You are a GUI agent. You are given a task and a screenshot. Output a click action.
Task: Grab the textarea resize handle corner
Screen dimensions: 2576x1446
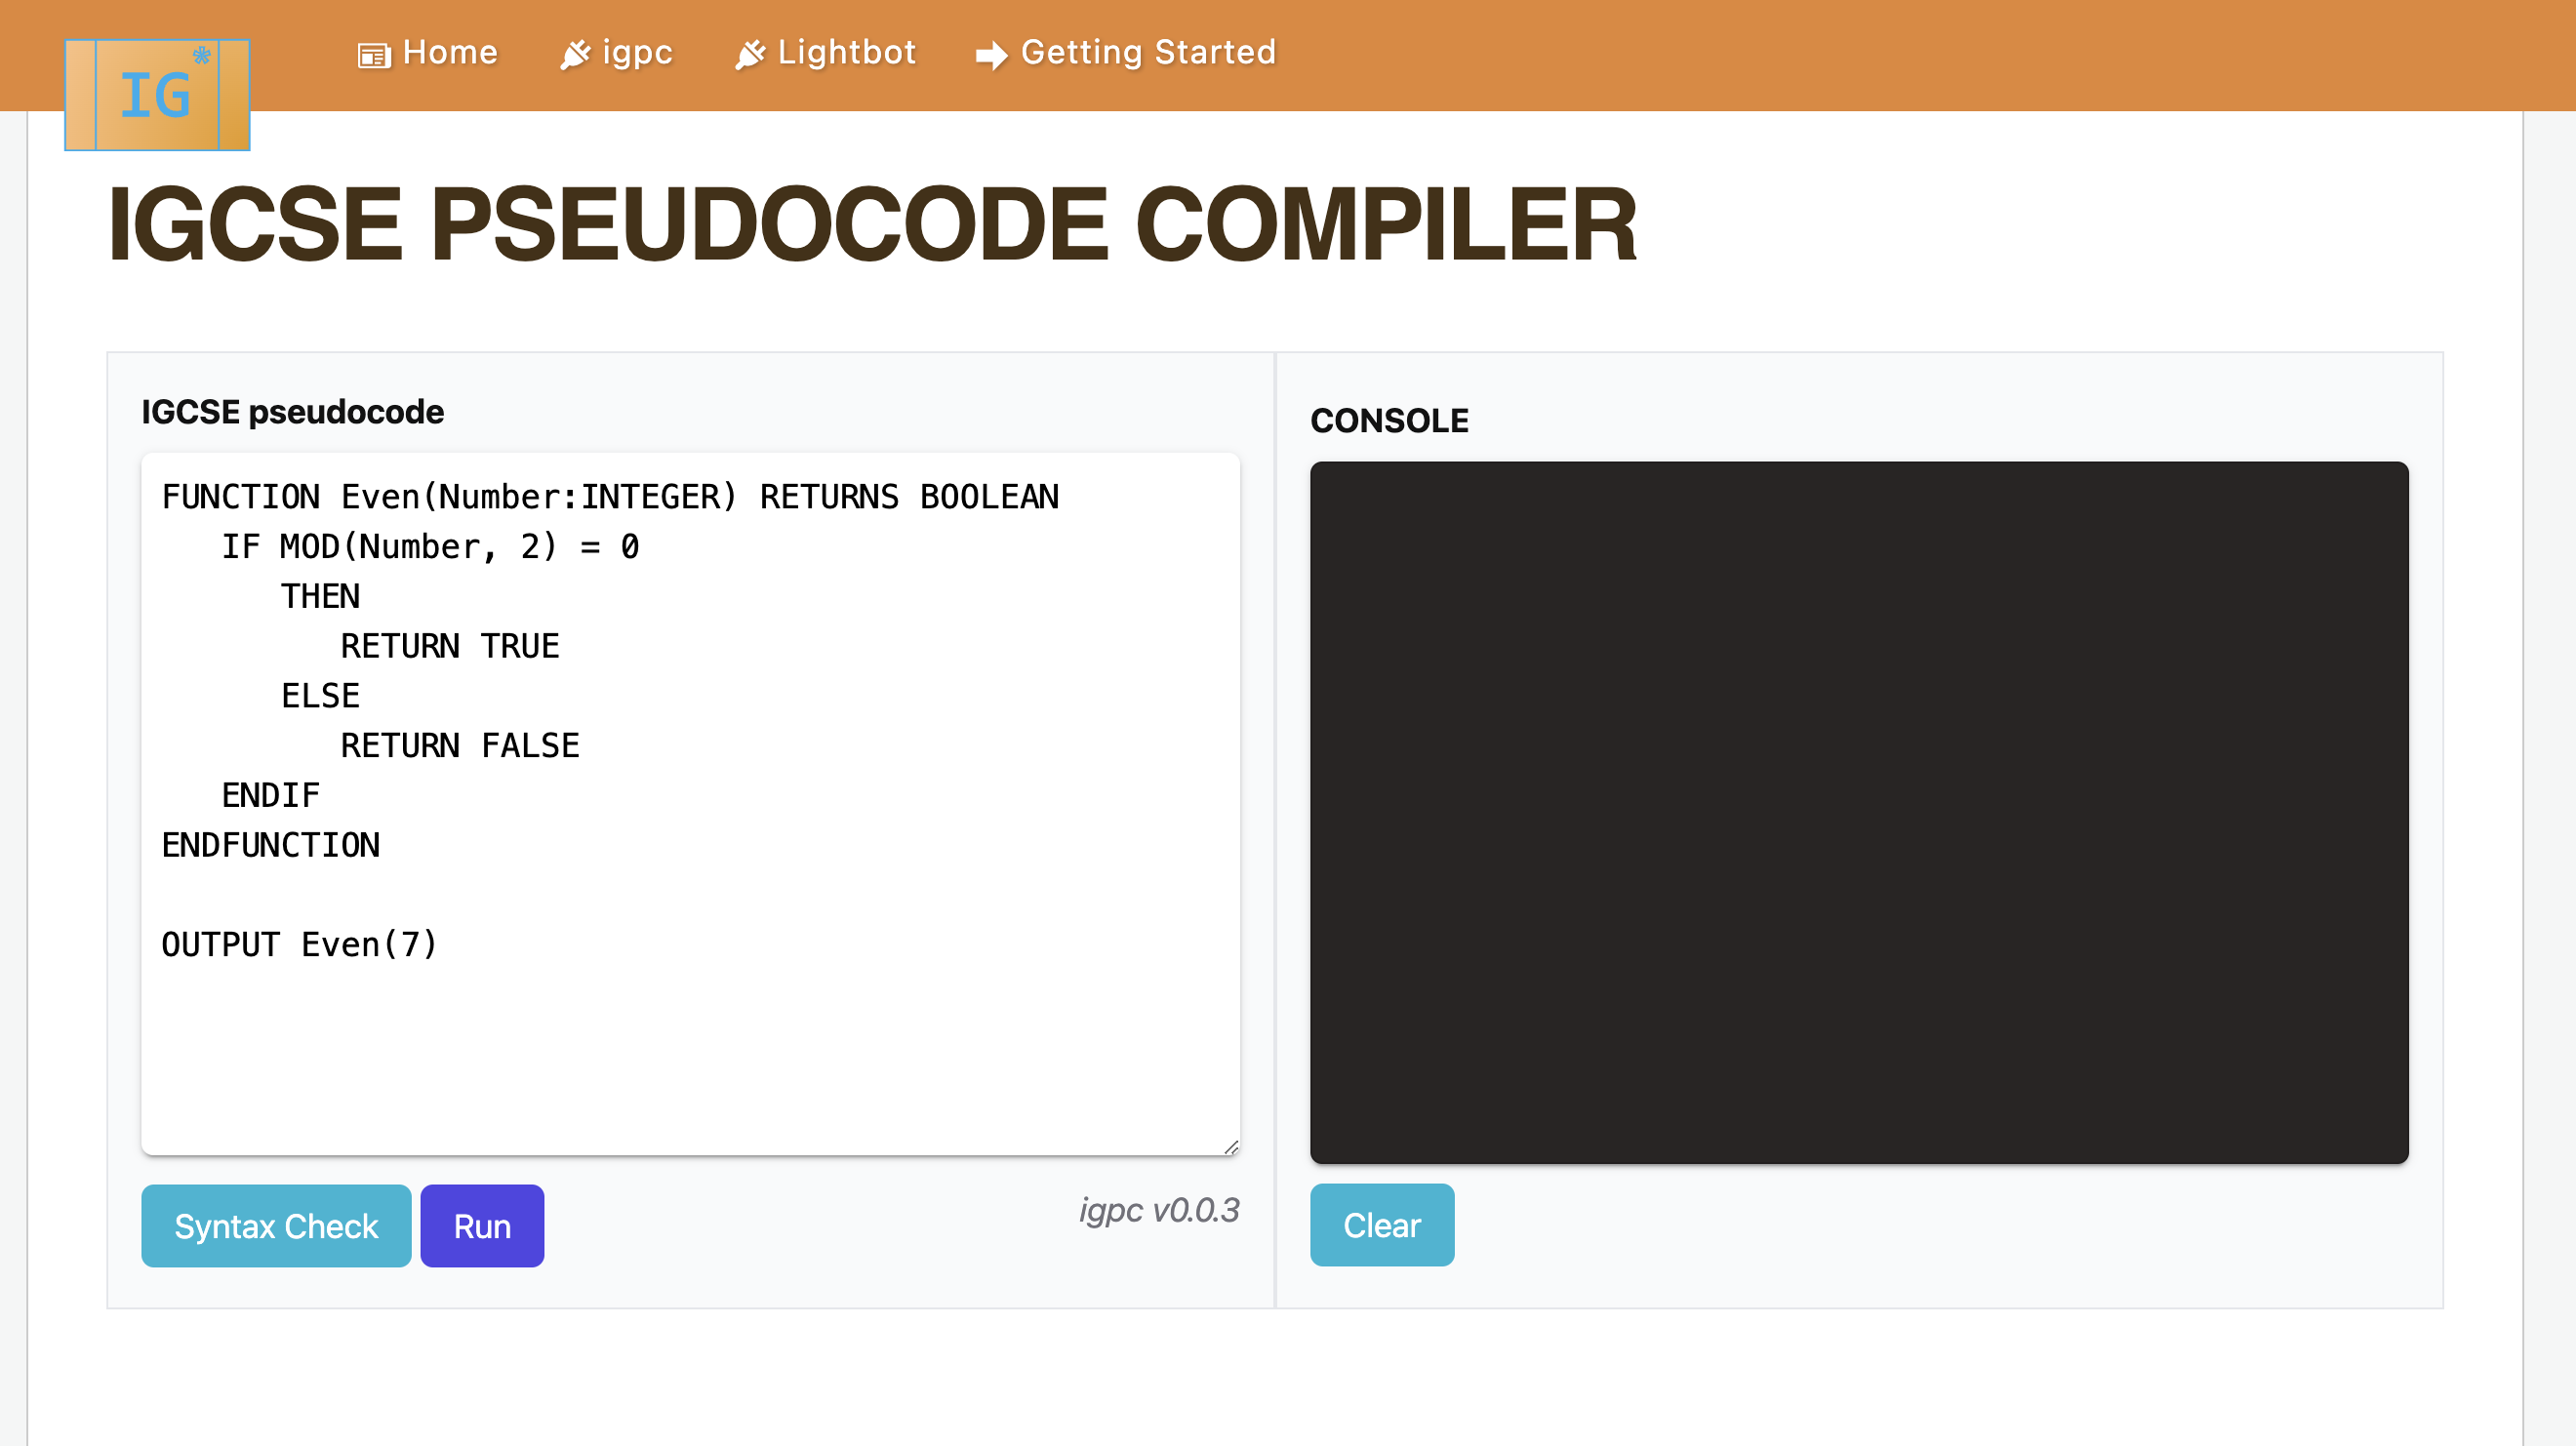pos(1231,1147)
